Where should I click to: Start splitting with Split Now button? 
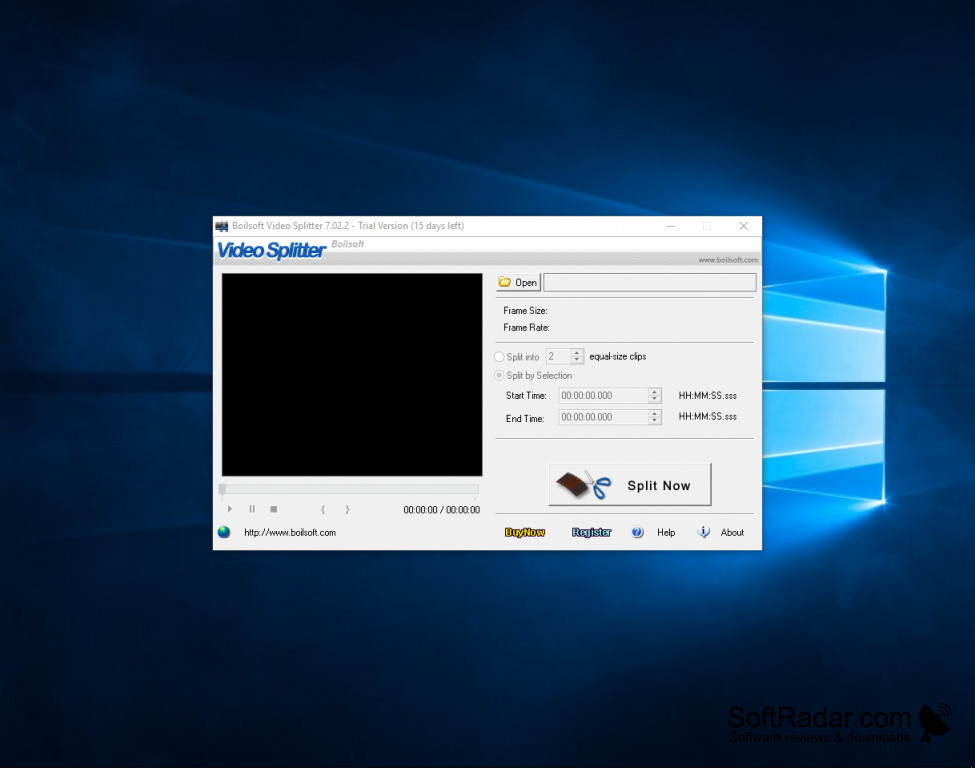click(630, 485)
